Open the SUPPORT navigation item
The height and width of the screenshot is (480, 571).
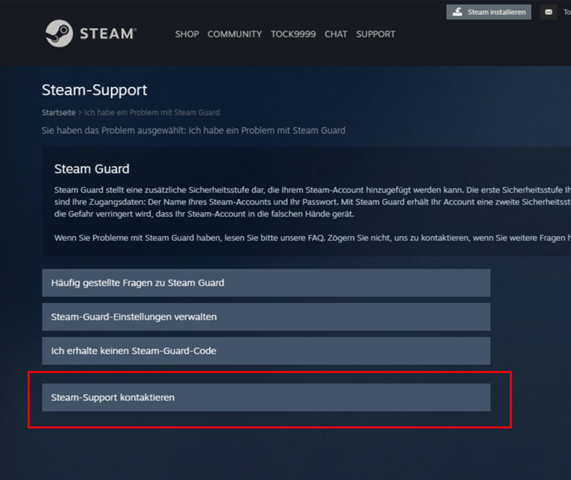point(375,34)
